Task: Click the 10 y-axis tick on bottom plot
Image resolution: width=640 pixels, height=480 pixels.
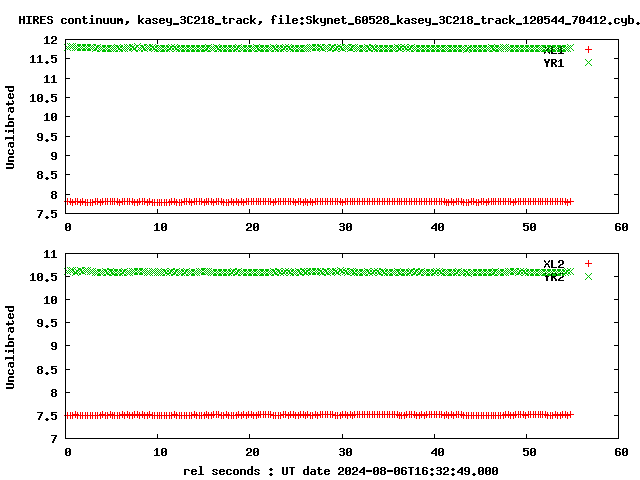Action: point(51,300)
